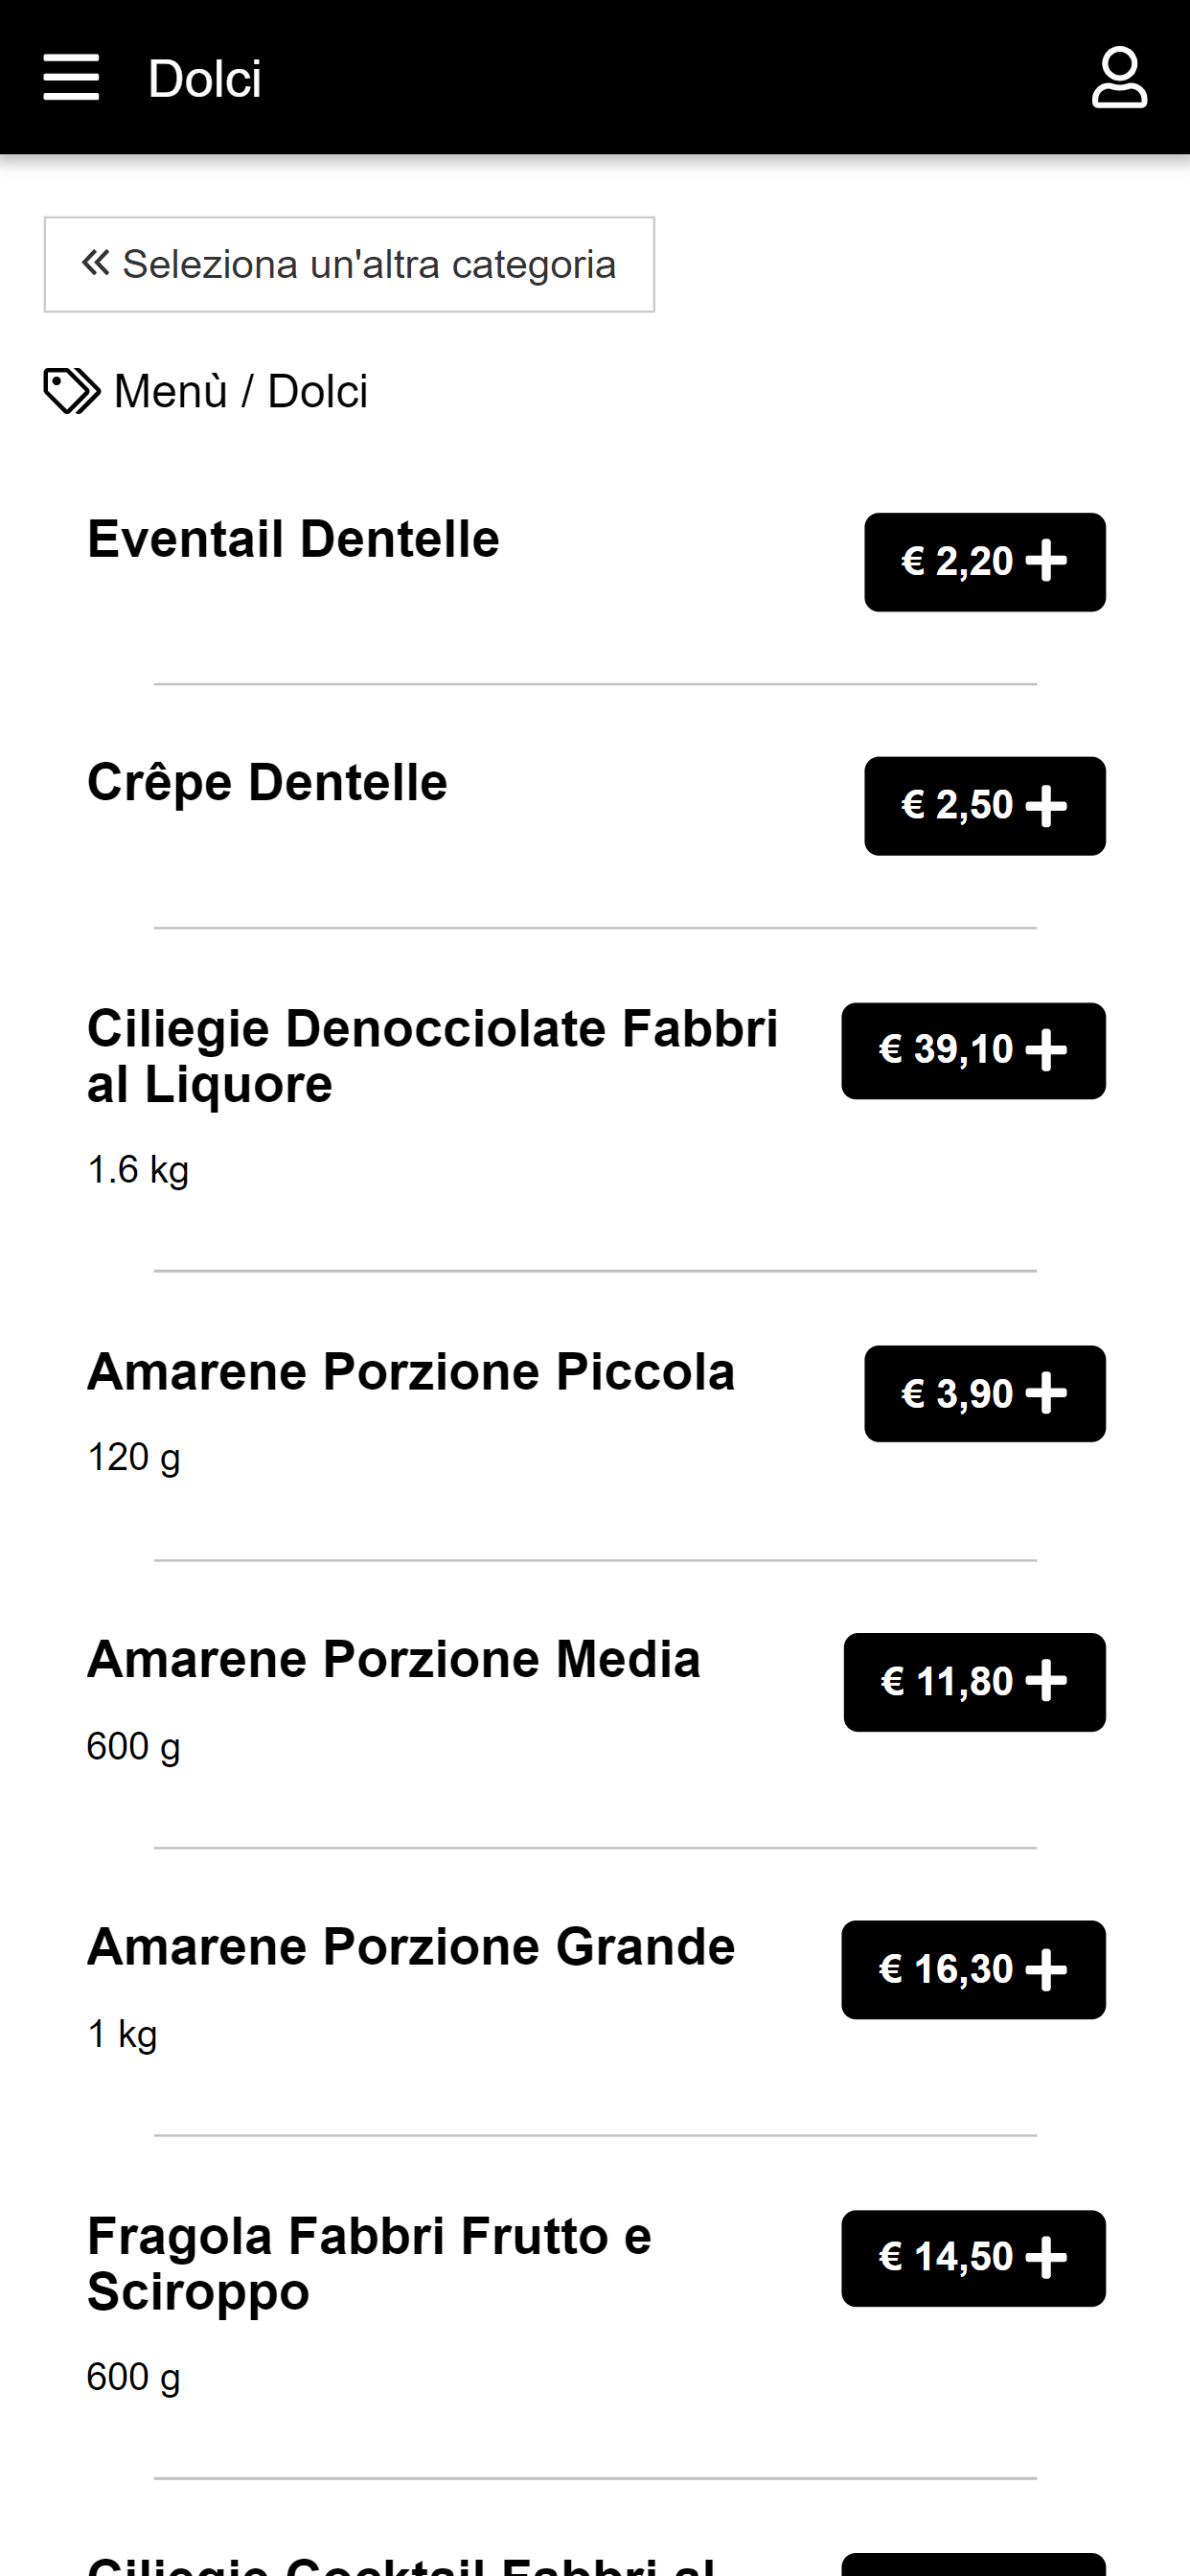Click the double chevron back arrow icon
Screen dimensions: 1190x2576
coord(96,263)
